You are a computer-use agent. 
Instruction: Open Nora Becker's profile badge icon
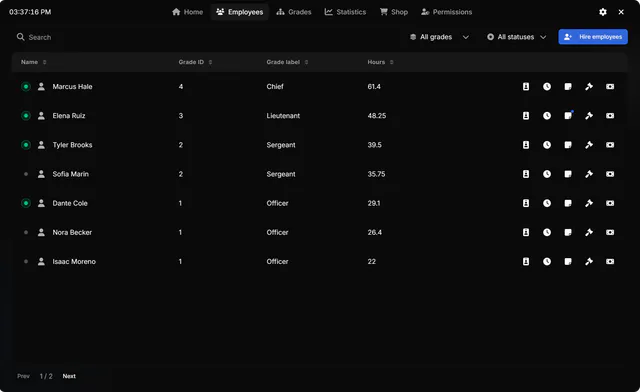(x=526, y=232)
